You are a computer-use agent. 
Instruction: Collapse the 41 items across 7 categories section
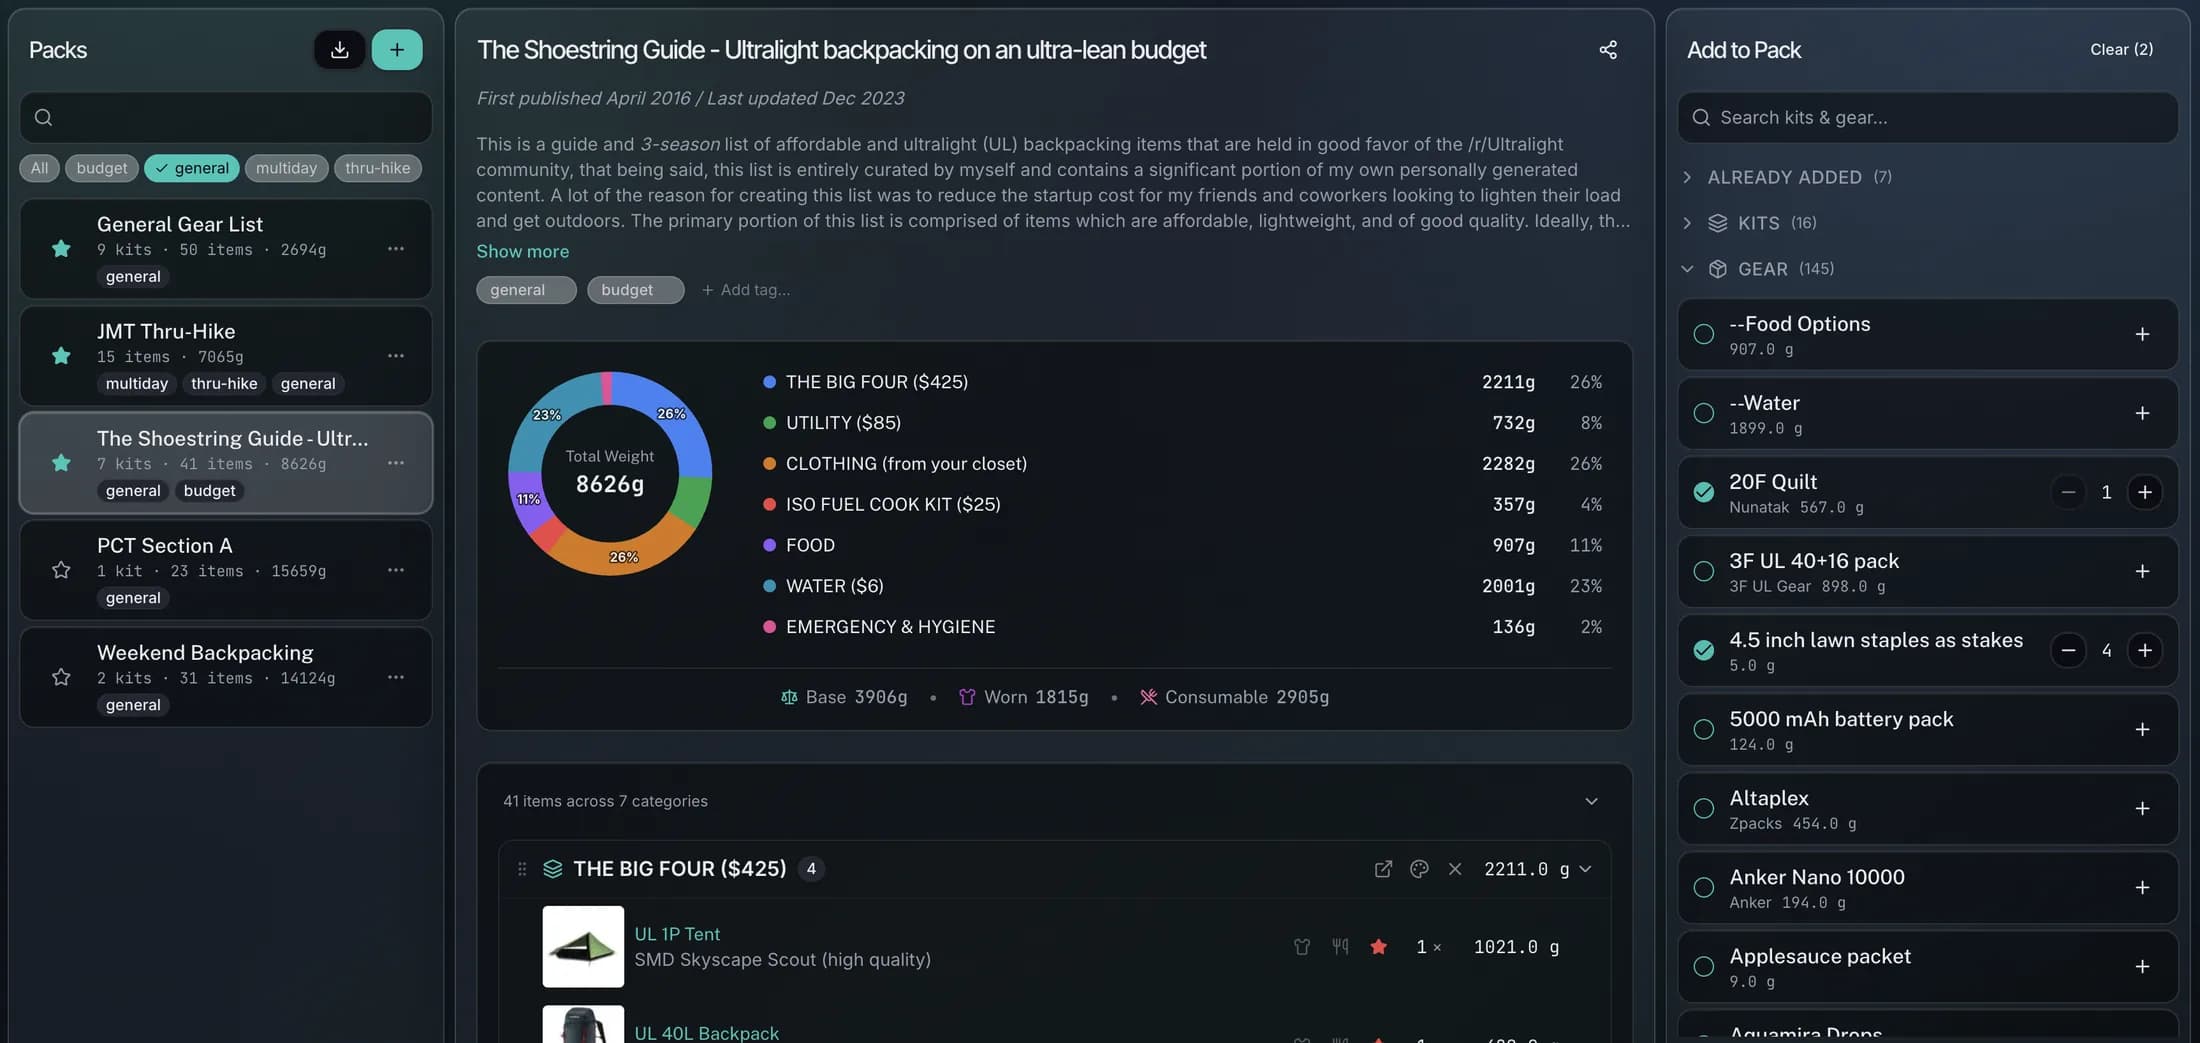(x=1591, y=801)
